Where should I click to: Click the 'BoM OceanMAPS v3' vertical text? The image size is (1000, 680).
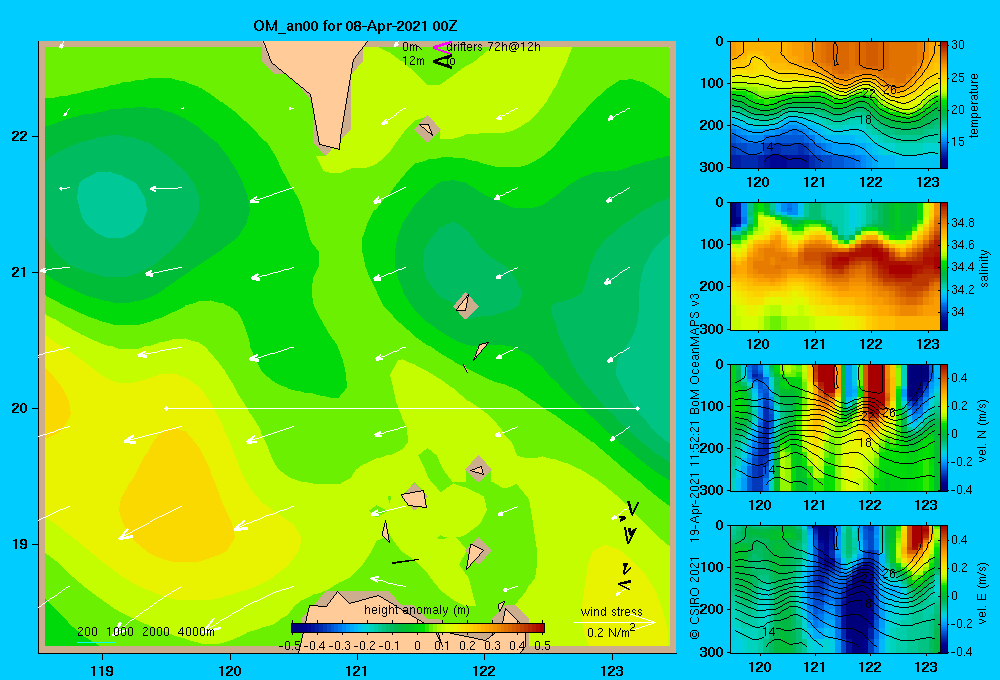click(695, 354)
